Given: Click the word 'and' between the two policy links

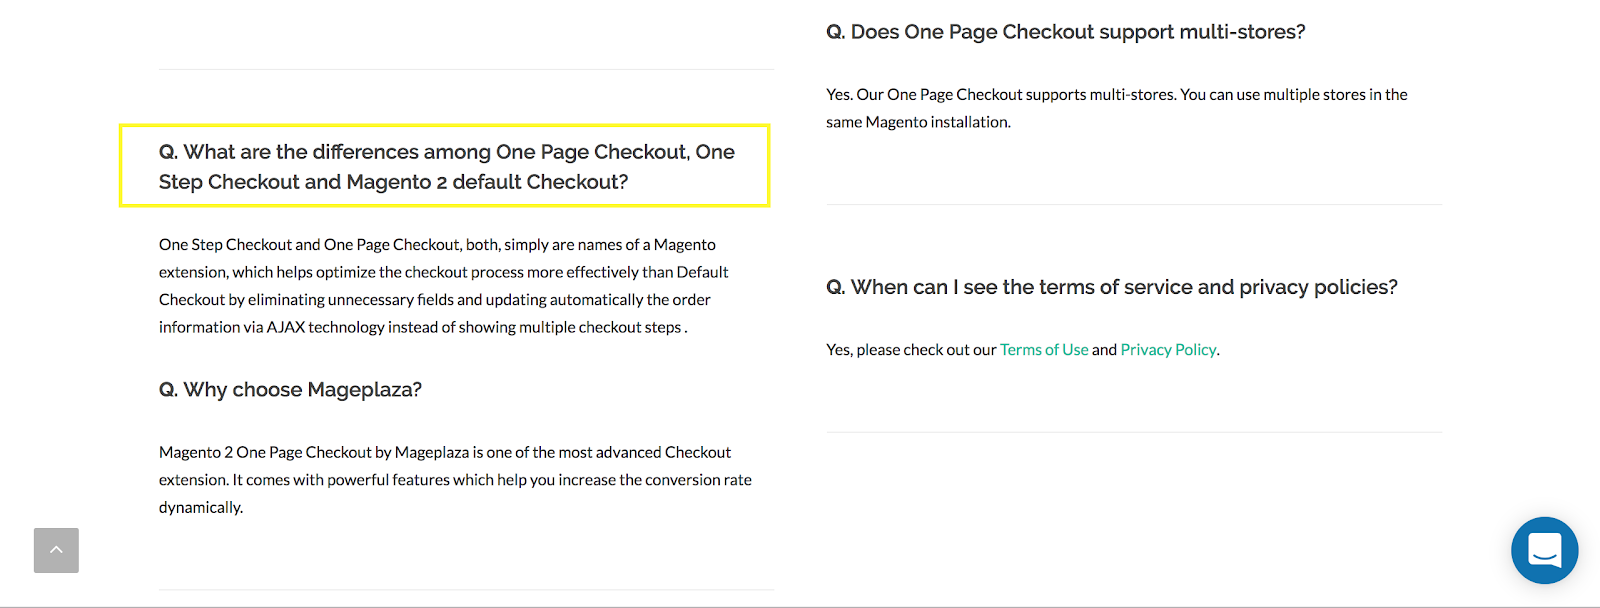Looking at the screenshot, I should coord(1104,349).
